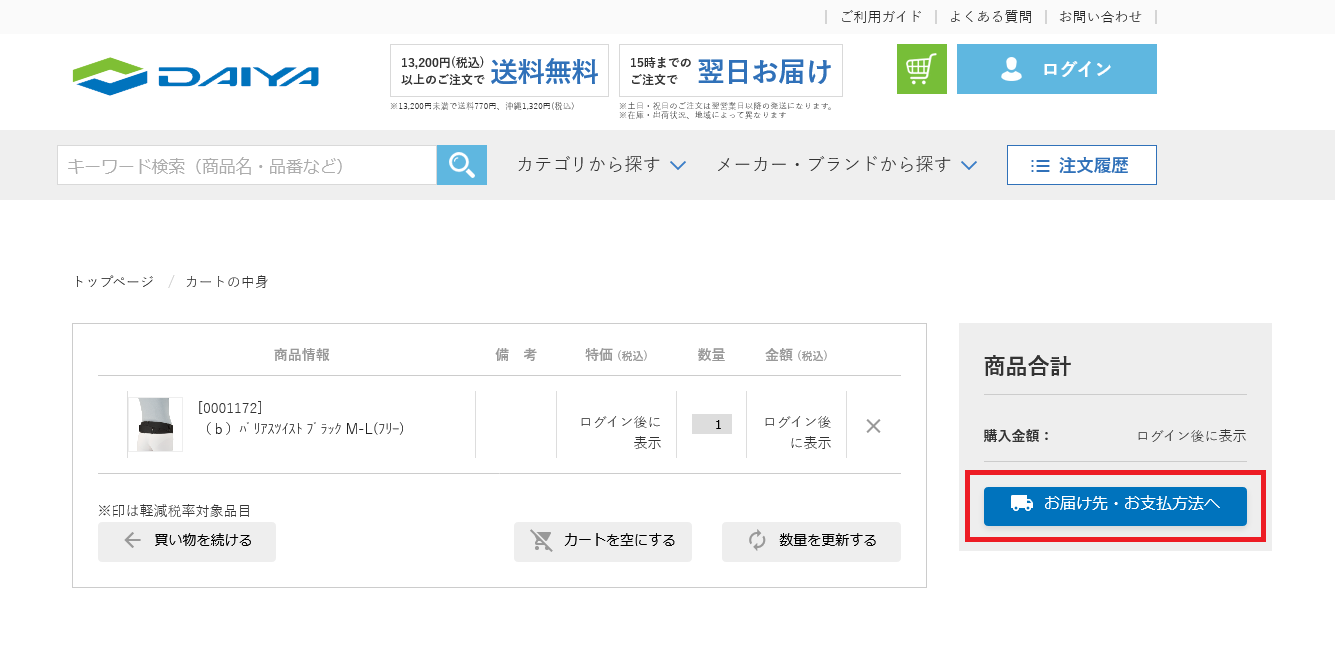Open ご利用ガイド link
This screenshot has height=668, width=1335.
pyautogui.click(x=880, y=16)
